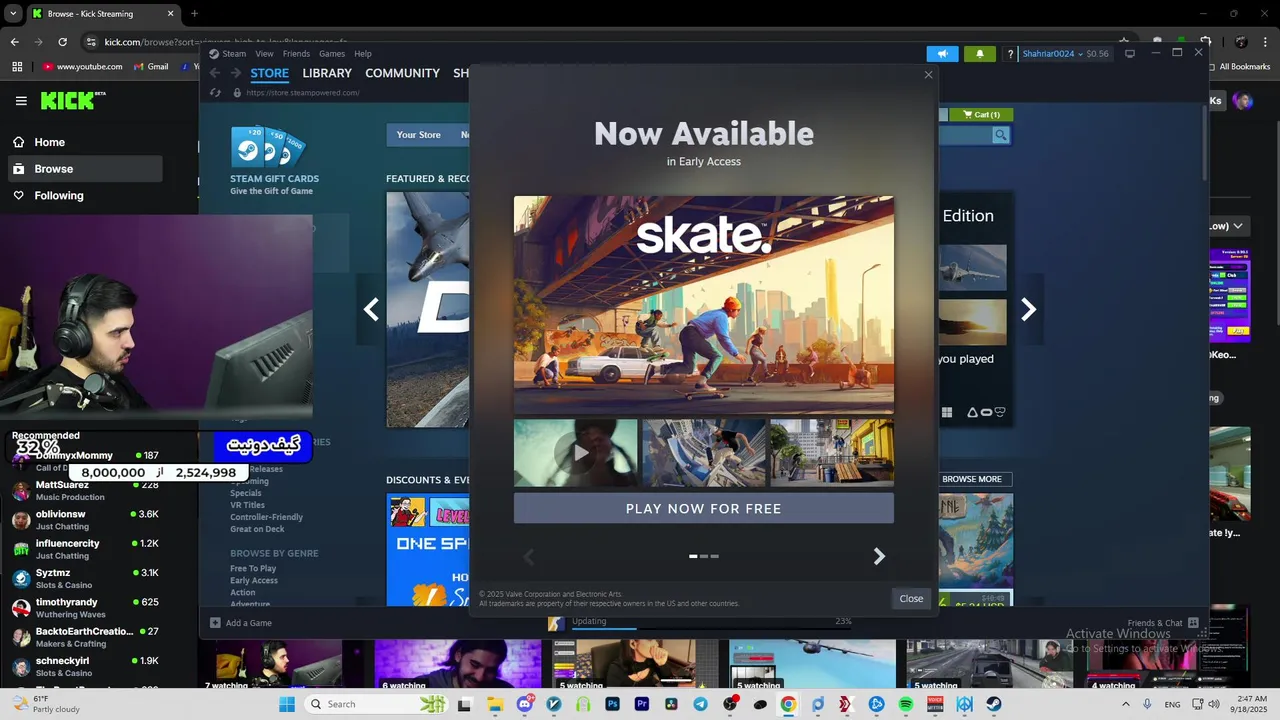Open Kick sort order dropdown chevron
The height and width of the screenshot is (720, 1280).
[x=1238, y=226]
